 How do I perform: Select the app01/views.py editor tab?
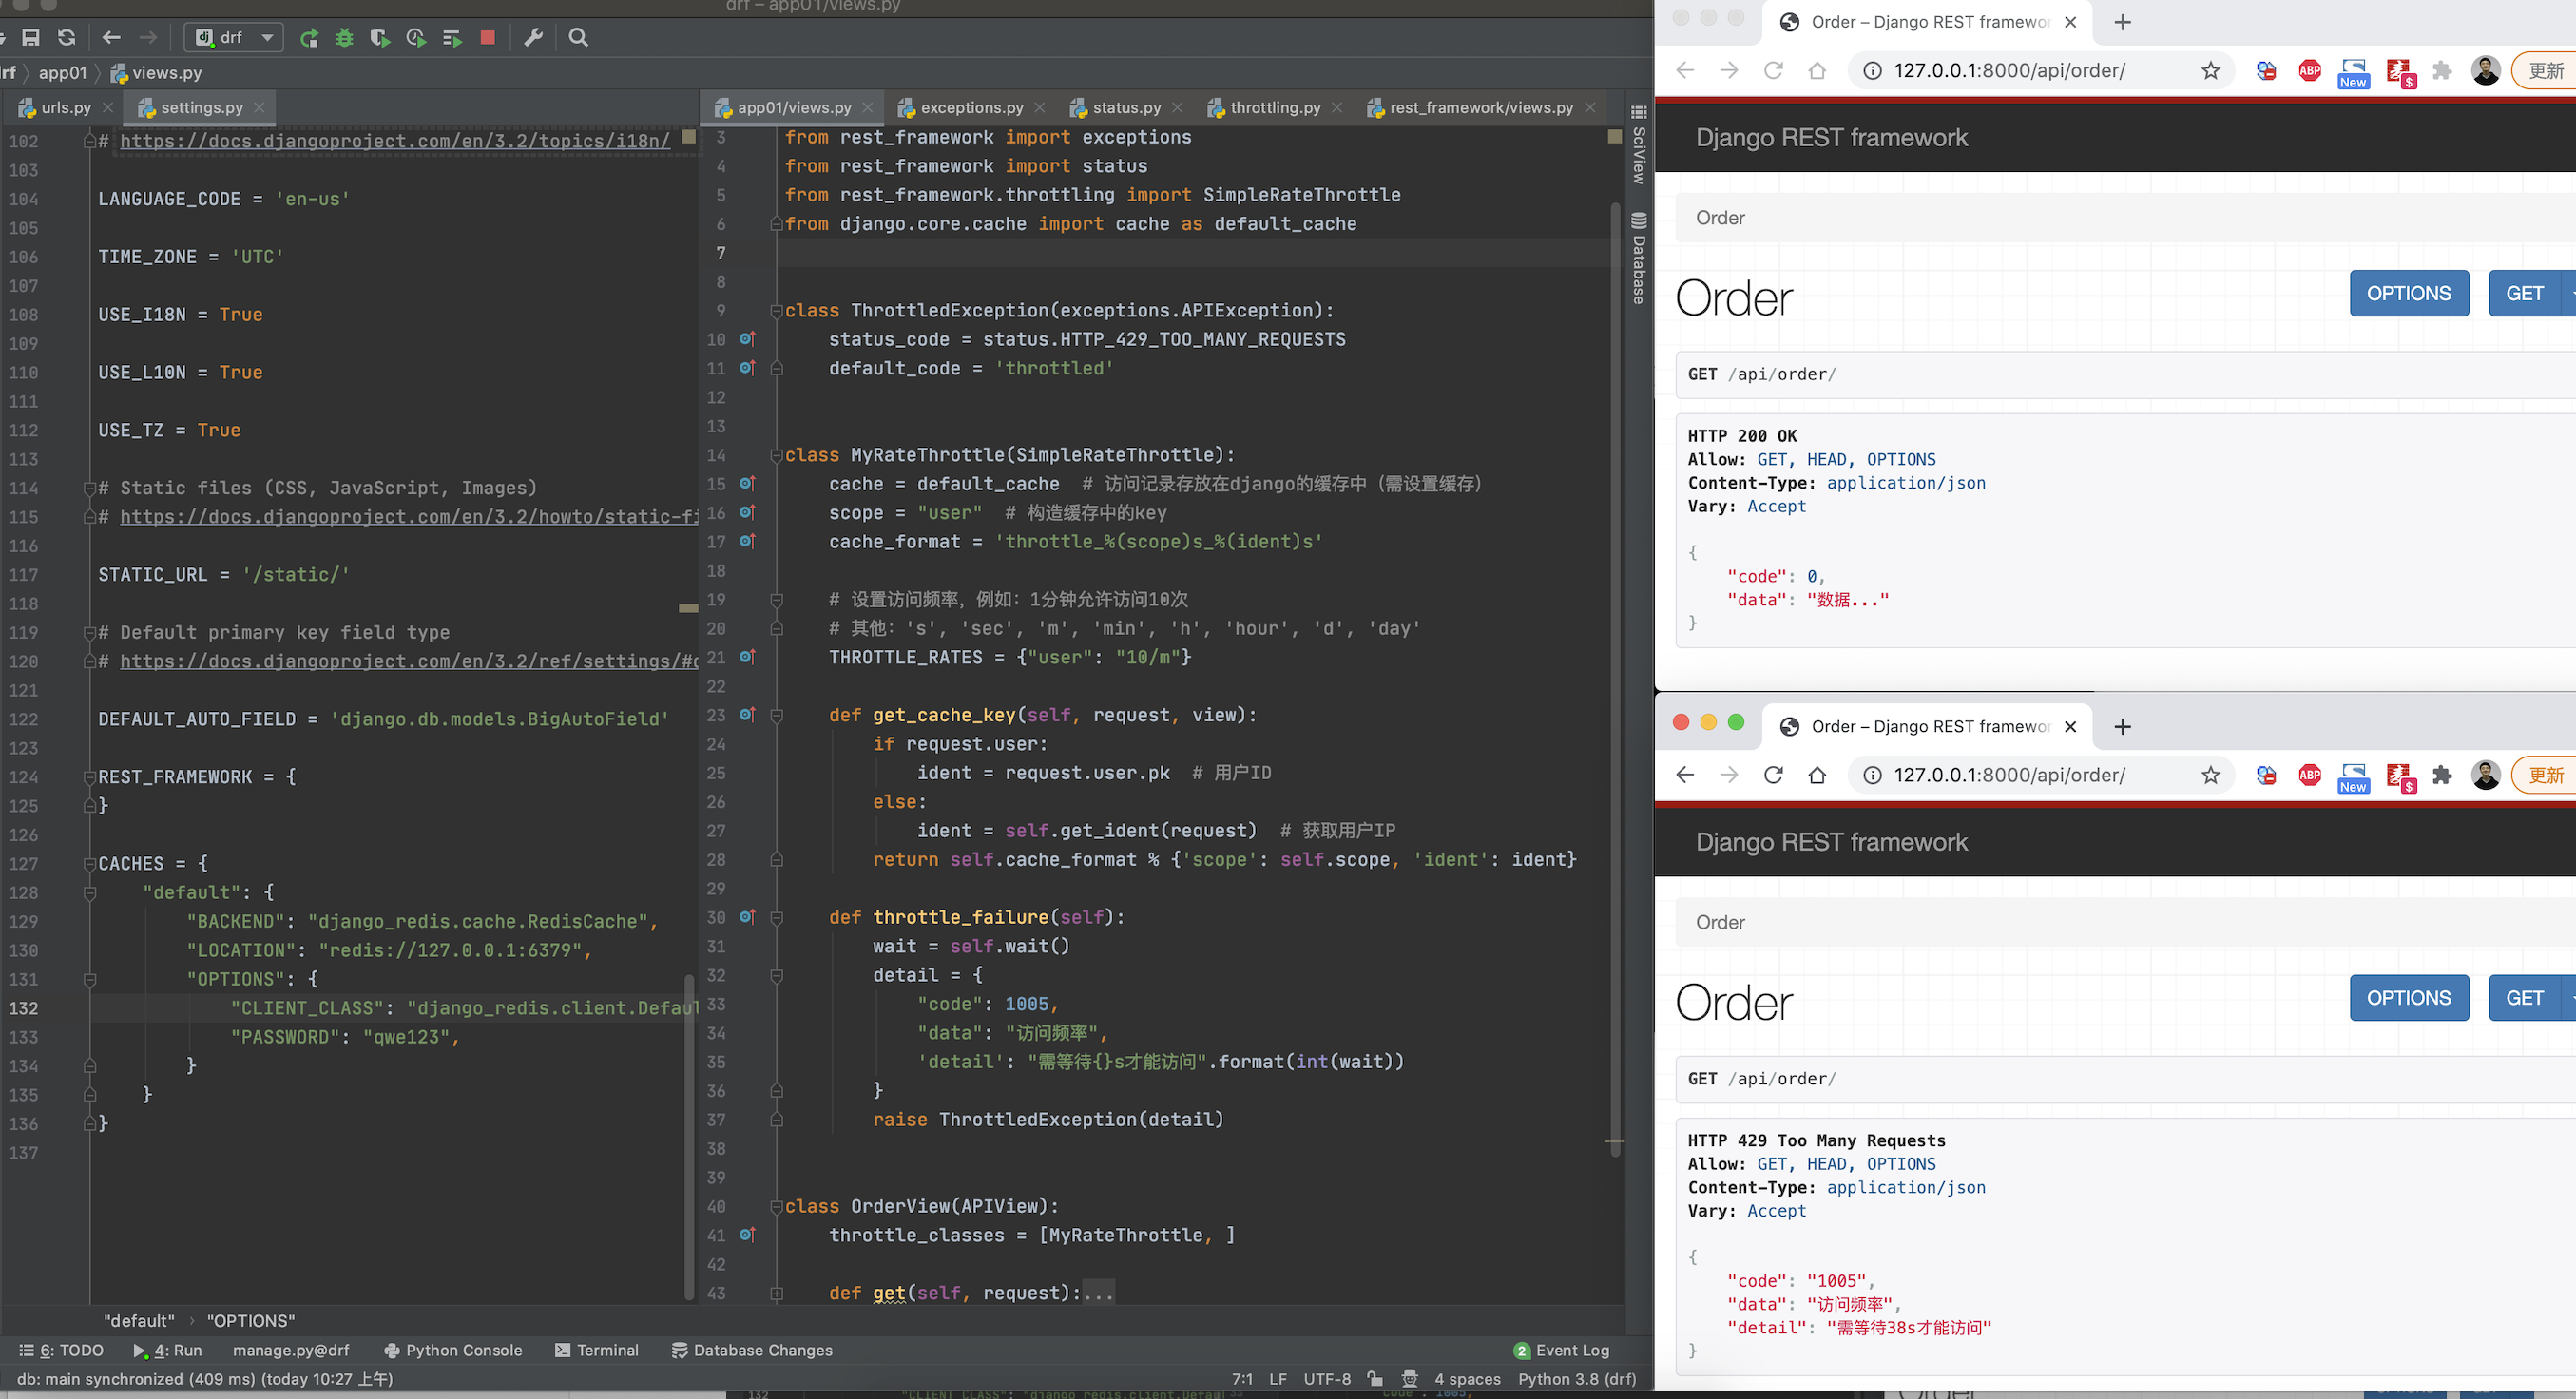tap(794, 107)
